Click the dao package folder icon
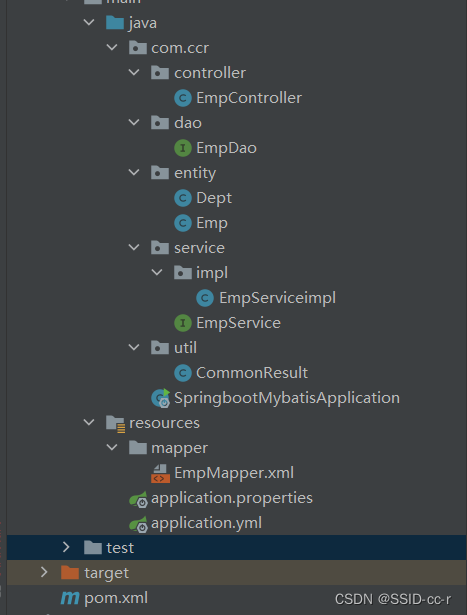 [x=160, y=123]
